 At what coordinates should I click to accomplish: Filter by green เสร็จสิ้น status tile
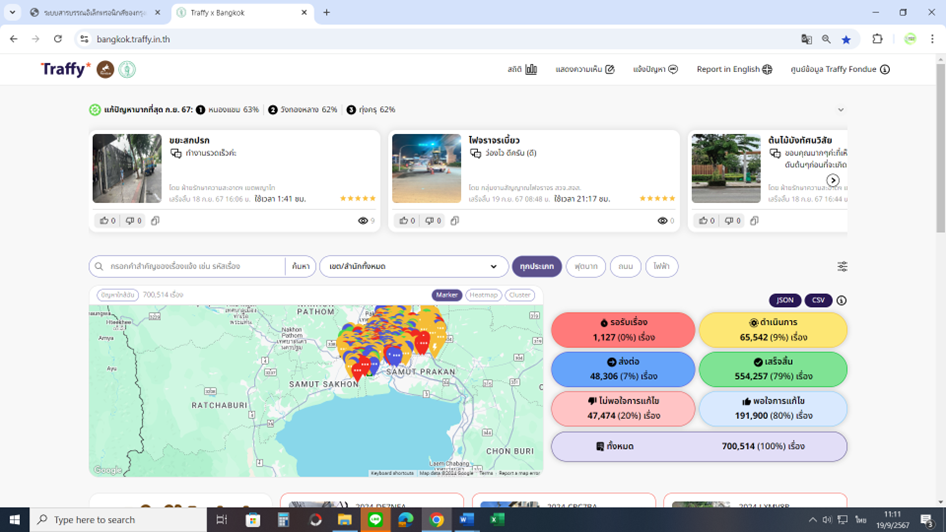773,369
